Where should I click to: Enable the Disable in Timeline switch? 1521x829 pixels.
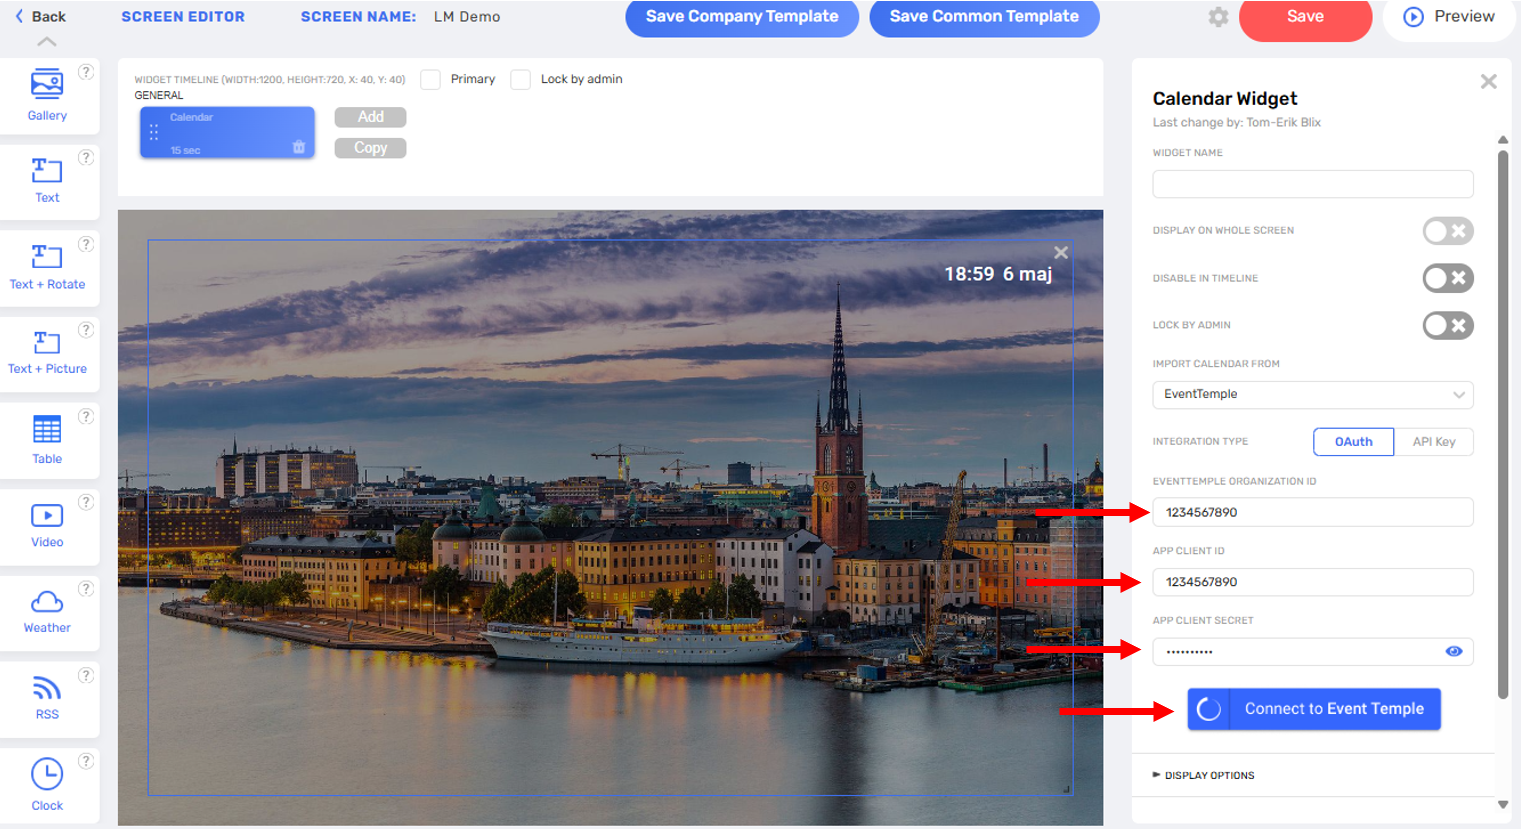pyautogui.click(x=1448, y=278)
